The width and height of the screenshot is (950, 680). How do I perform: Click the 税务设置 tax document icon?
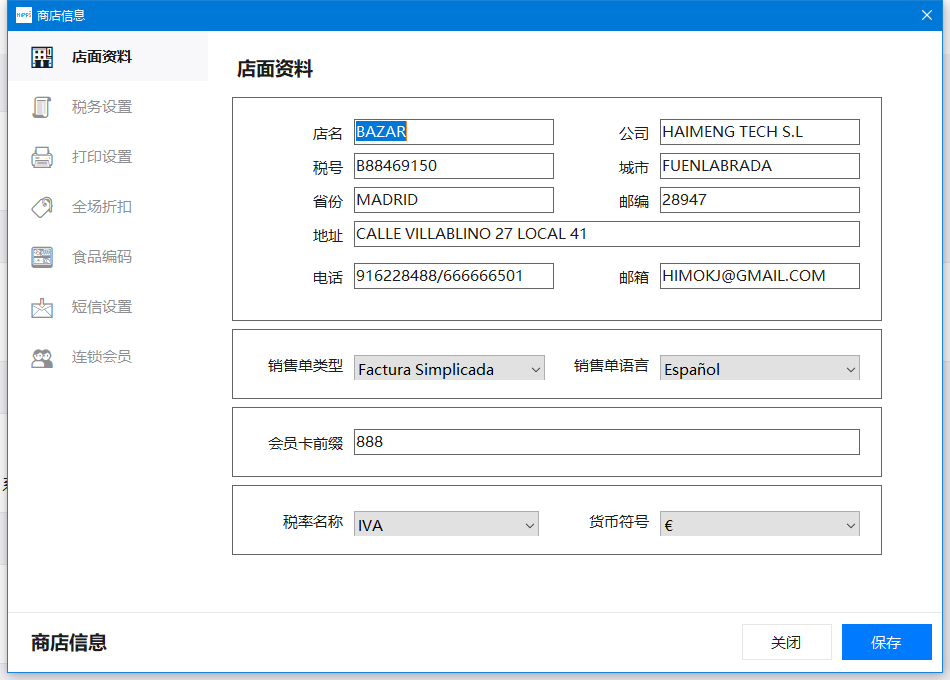[x=42, y=107]
